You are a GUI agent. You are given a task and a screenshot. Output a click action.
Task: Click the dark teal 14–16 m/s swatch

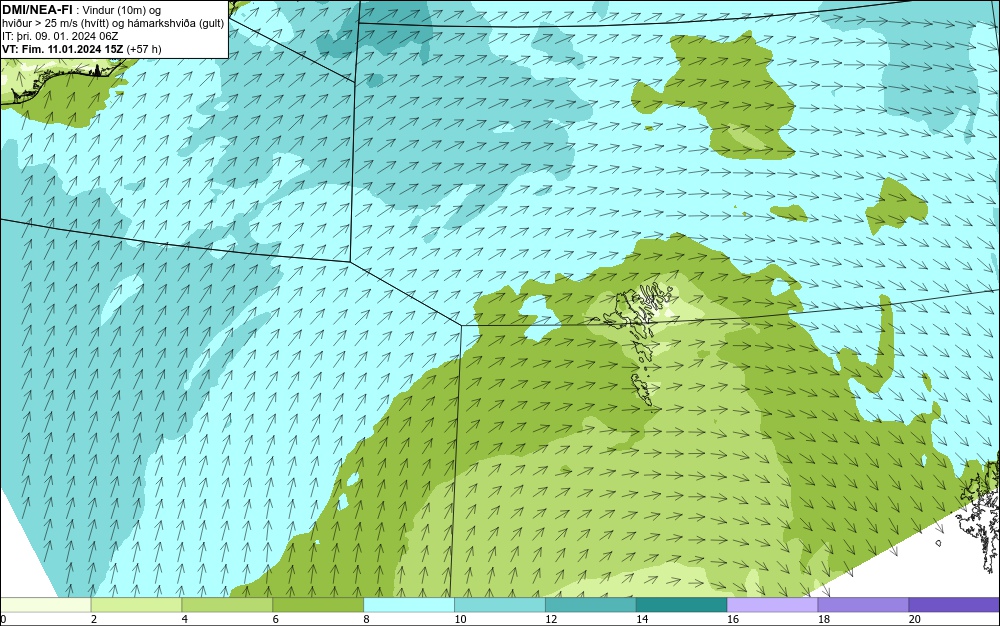681,604
